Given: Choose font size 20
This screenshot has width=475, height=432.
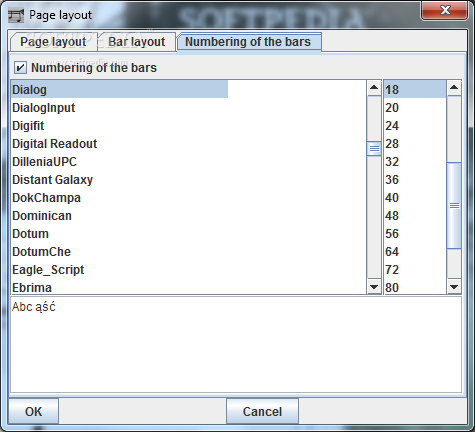Looking at the screenshot, I should point(415,107).
